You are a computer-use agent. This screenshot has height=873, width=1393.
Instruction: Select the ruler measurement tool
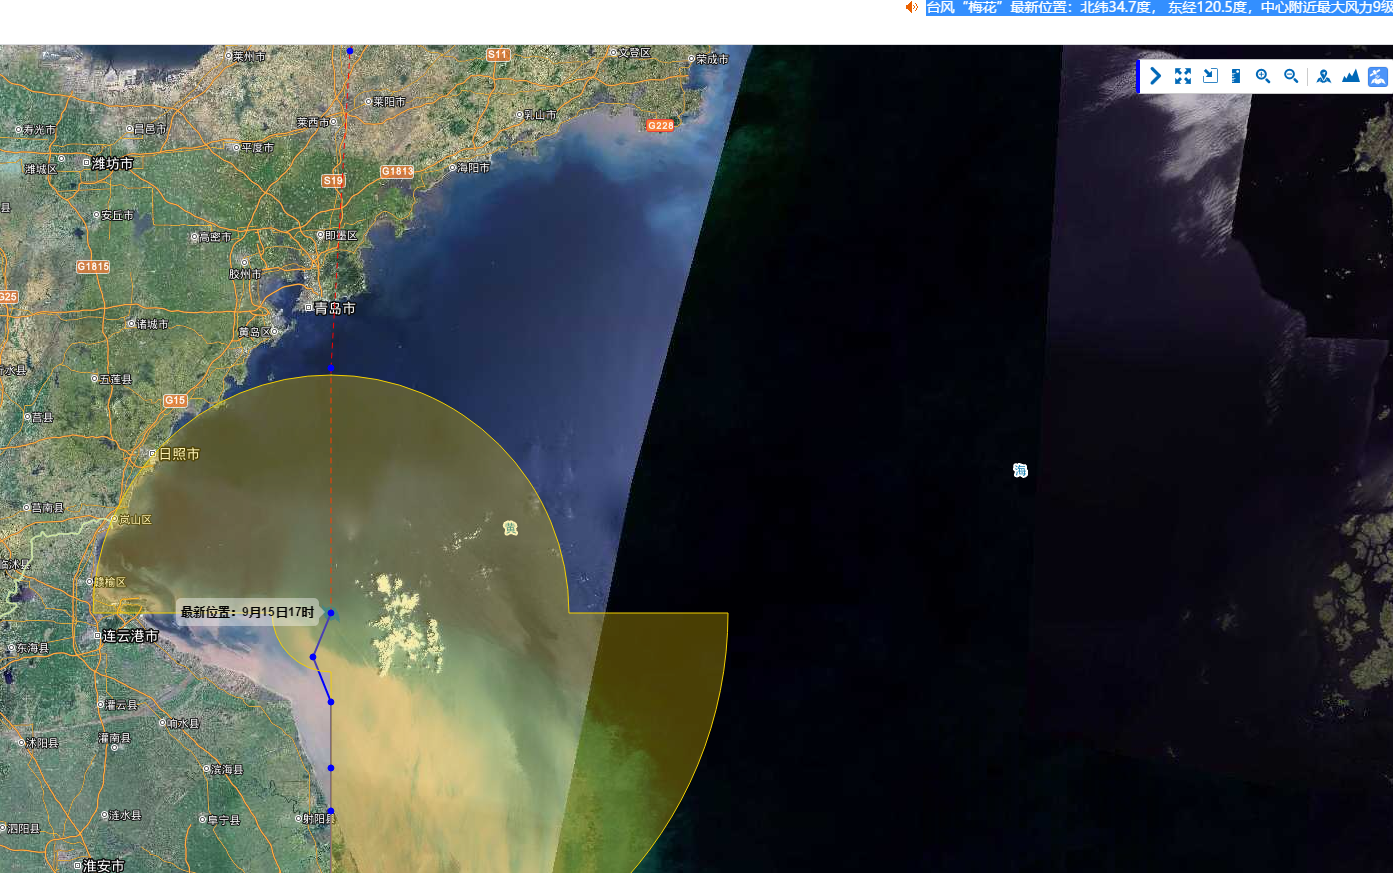(1236, 76)
